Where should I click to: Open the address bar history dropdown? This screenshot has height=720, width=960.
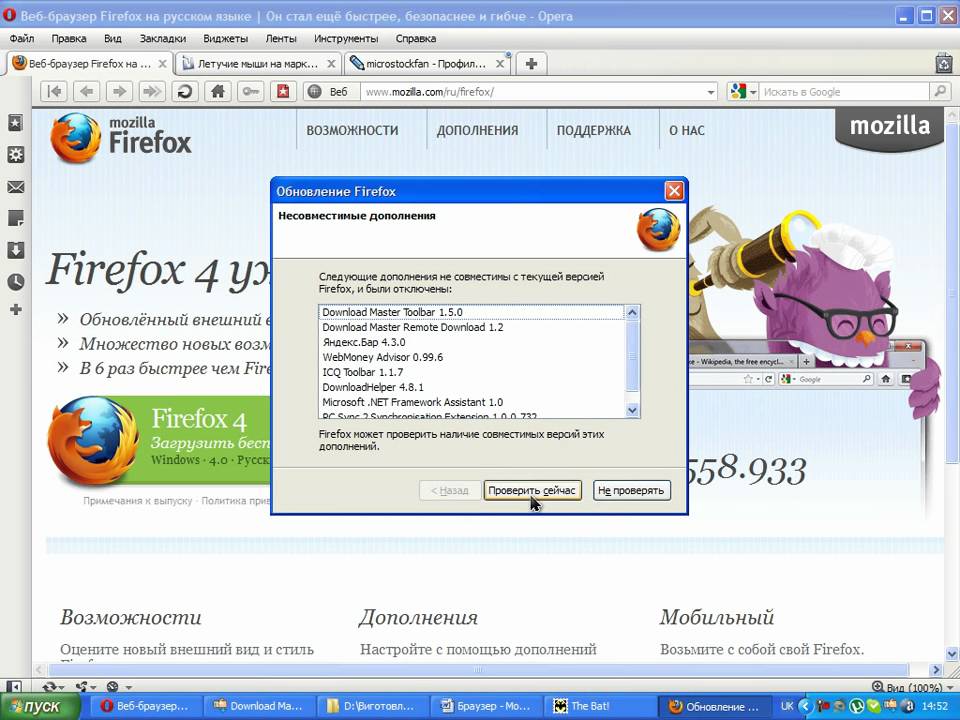point(710,92)
